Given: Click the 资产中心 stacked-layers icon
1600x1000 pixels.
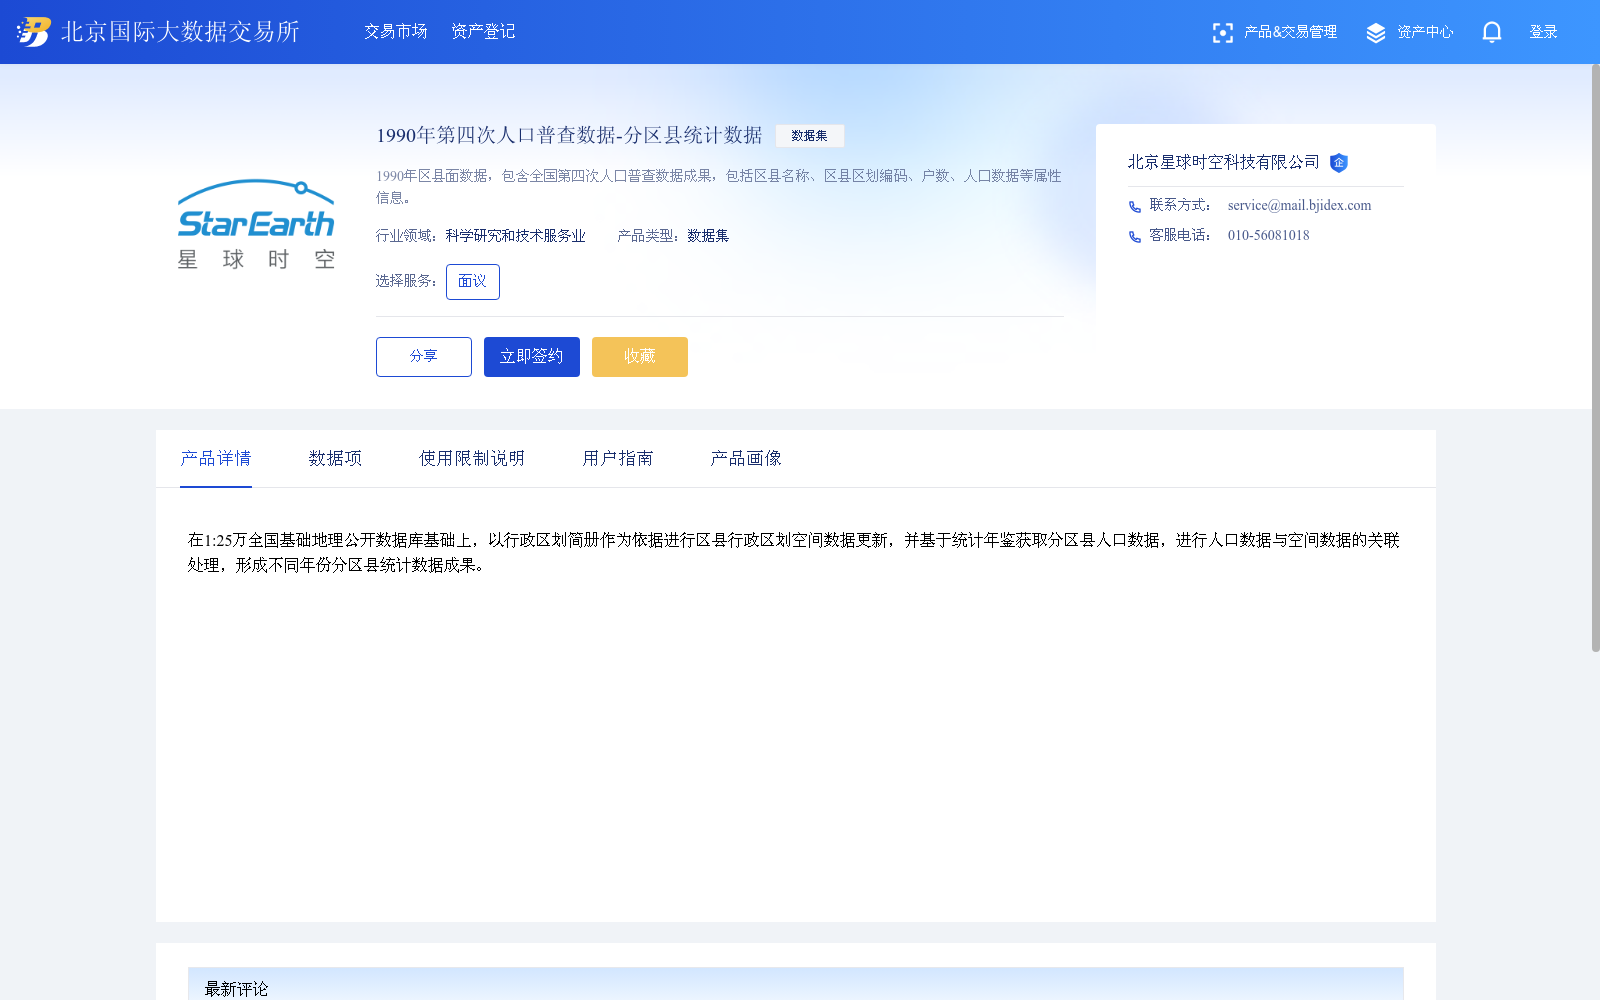Looking at the screenshot, I should click(1375, 31).
